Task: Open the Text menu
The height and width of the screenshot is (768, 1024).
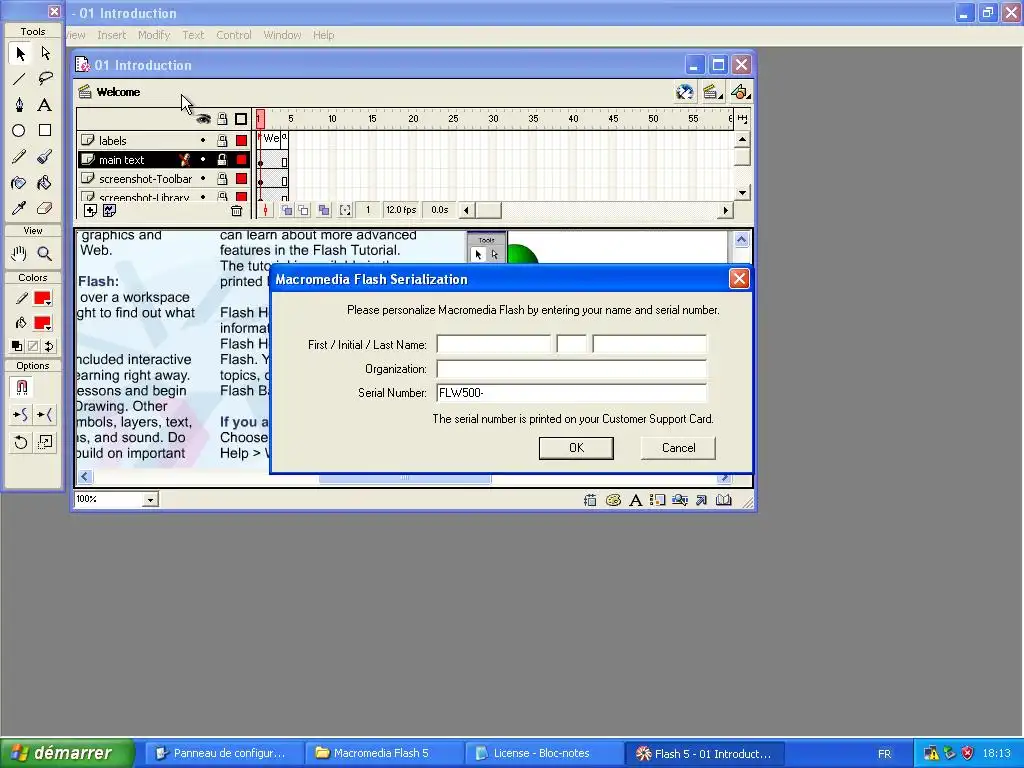Action: (193, 35)
